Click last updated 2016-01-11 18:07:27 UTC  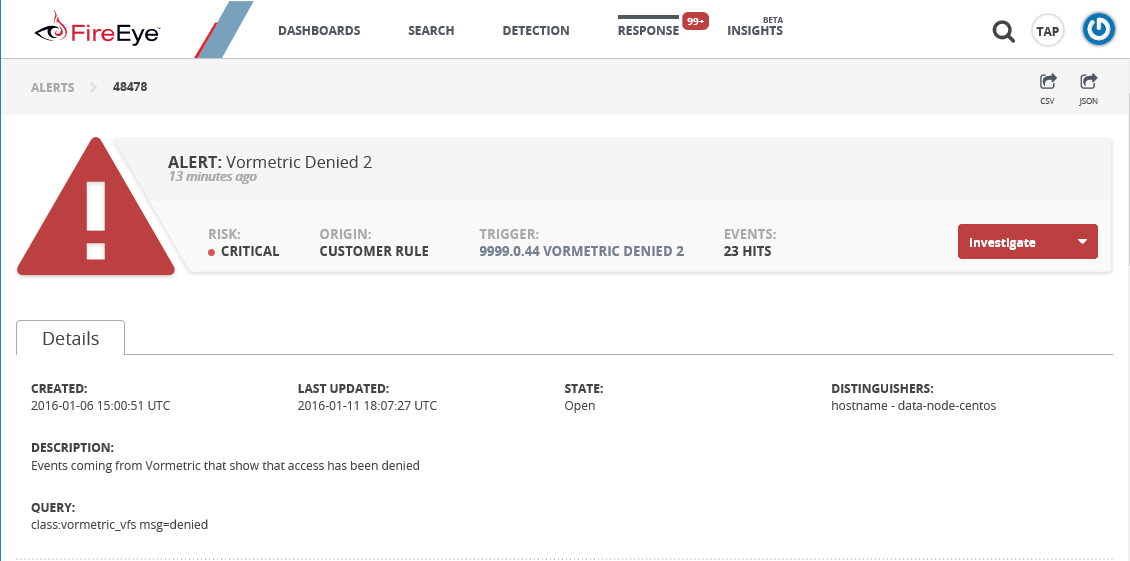point(368,405)
